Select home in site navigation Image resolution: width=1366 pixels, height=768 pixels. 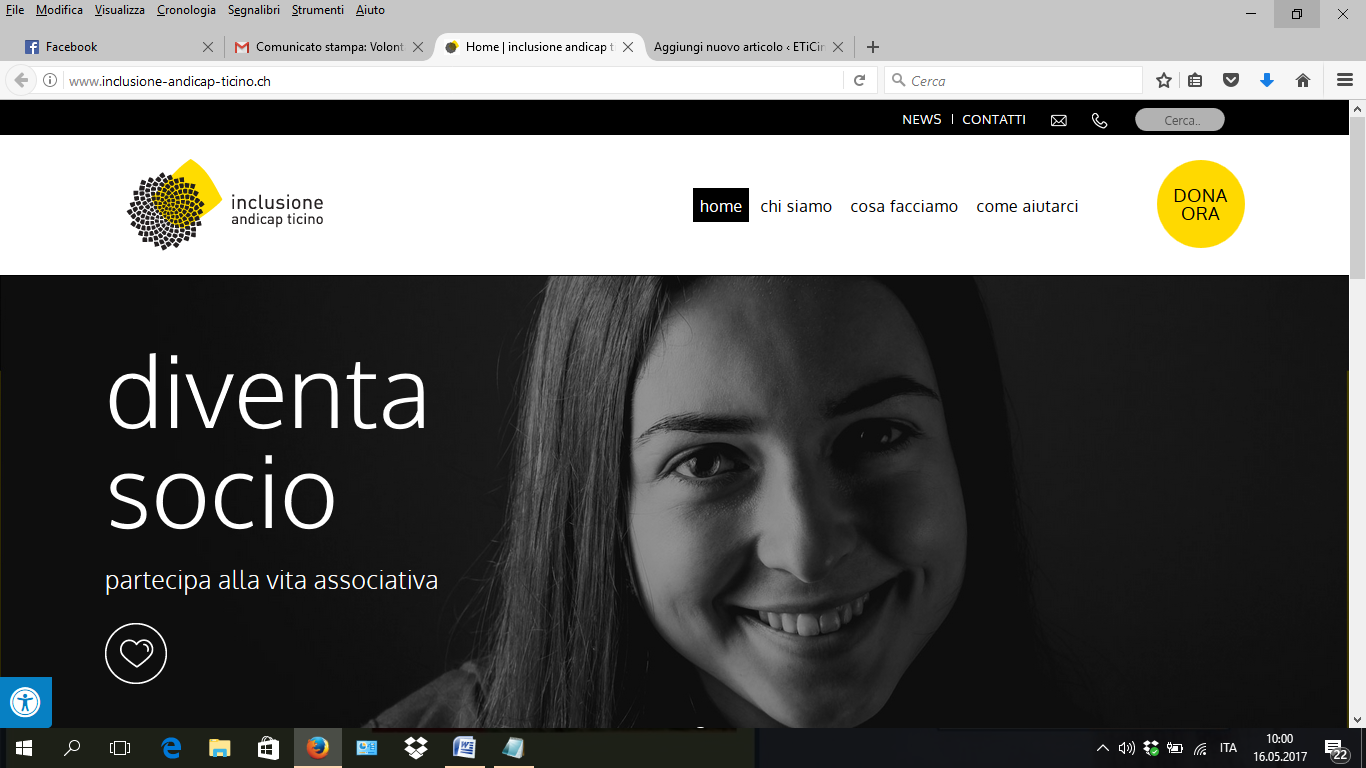(721, 206)
